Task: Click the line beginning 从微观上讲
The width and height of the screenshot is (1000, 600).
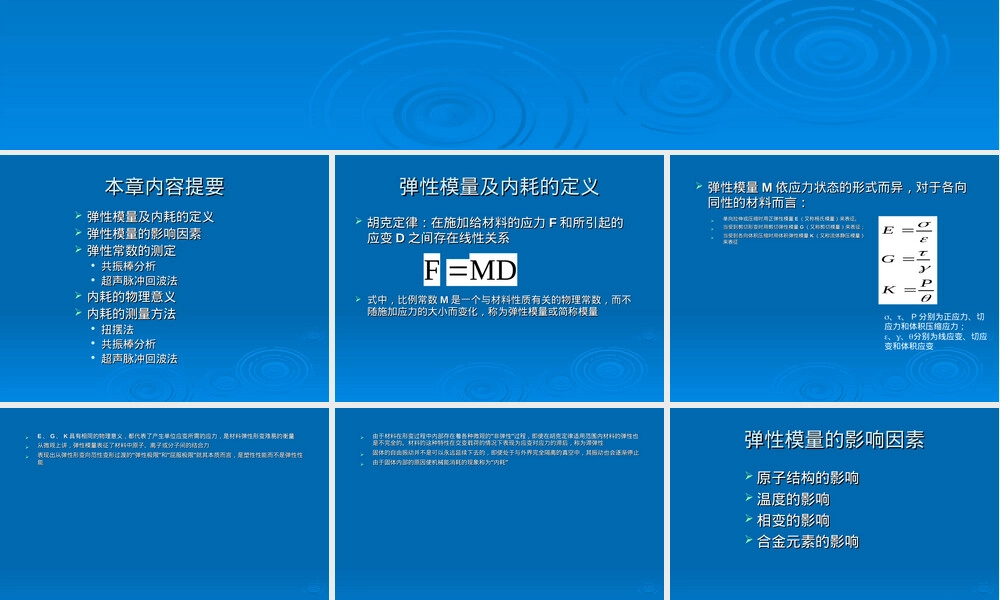Action: click(x=123, y=445)
